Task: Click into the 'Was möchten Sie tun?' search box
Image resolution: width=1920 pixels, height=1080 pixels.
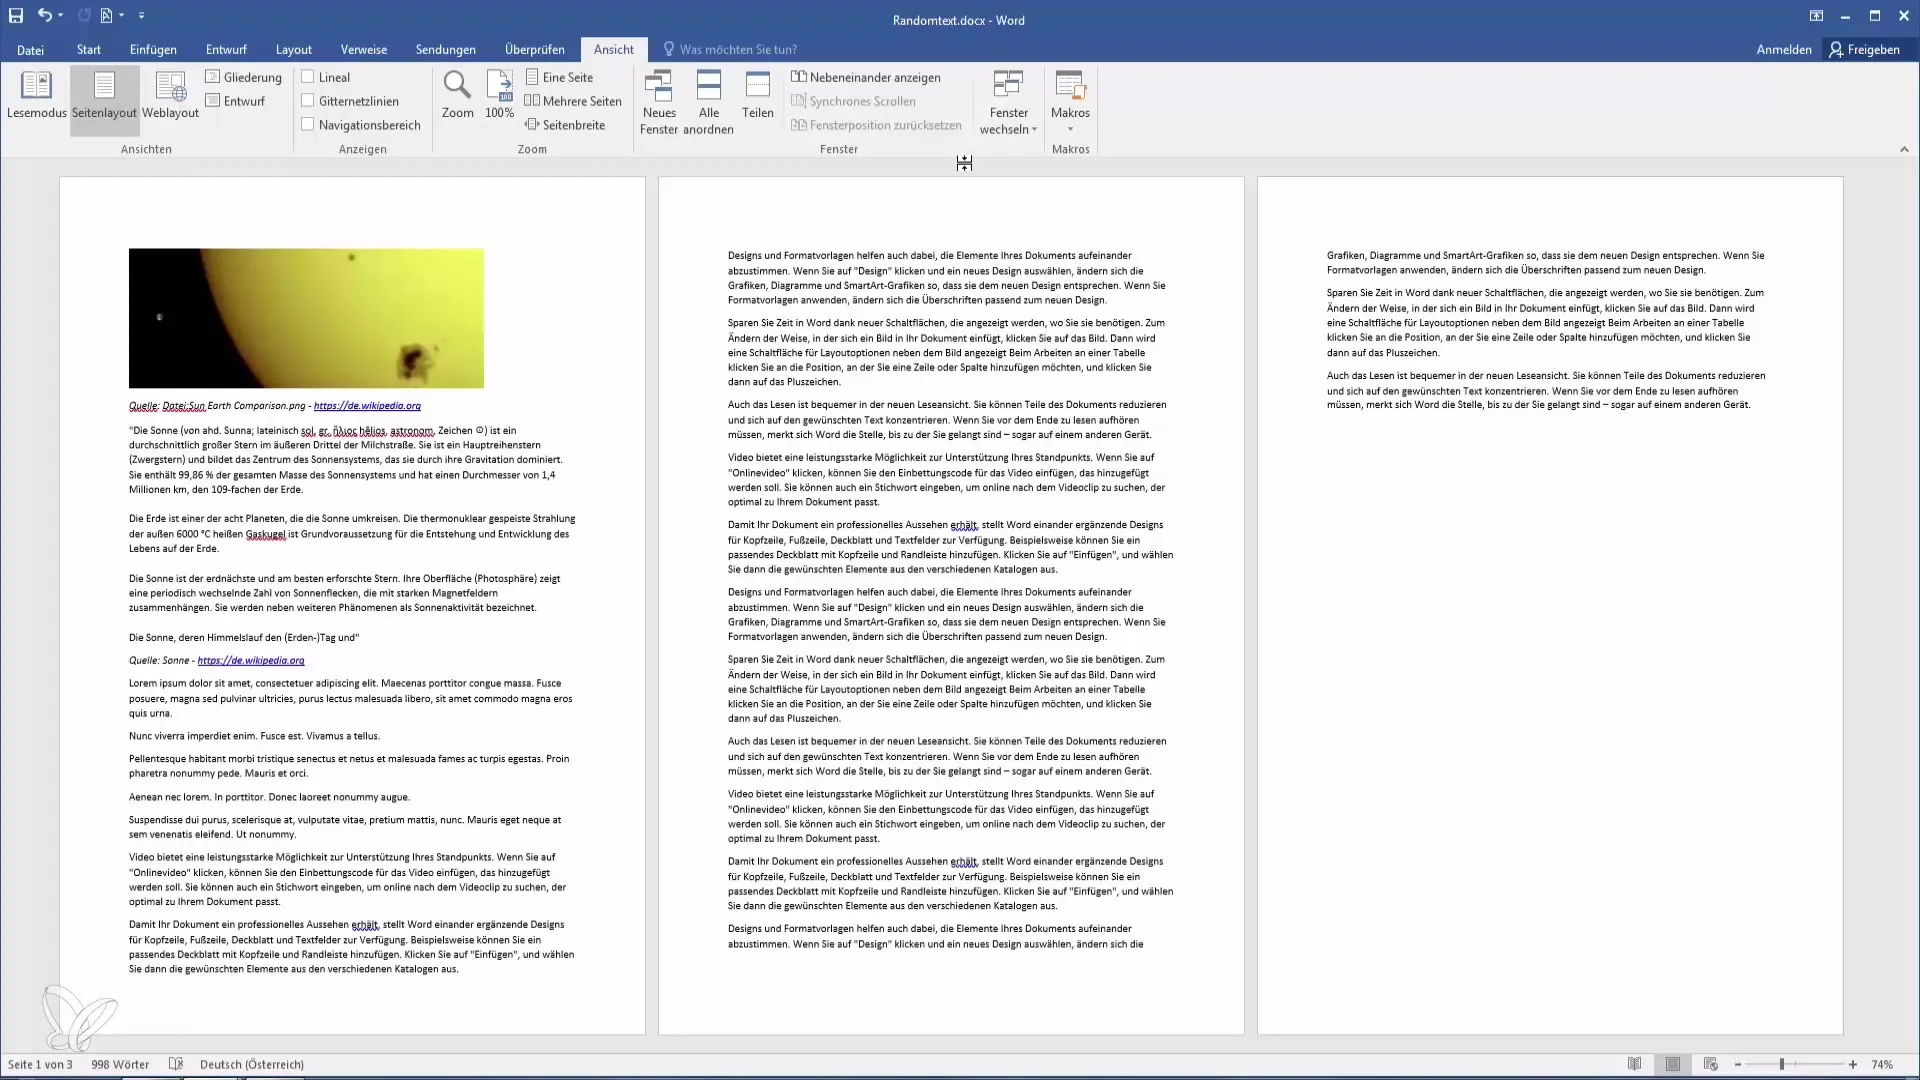Action: click(x=738, y=49)
